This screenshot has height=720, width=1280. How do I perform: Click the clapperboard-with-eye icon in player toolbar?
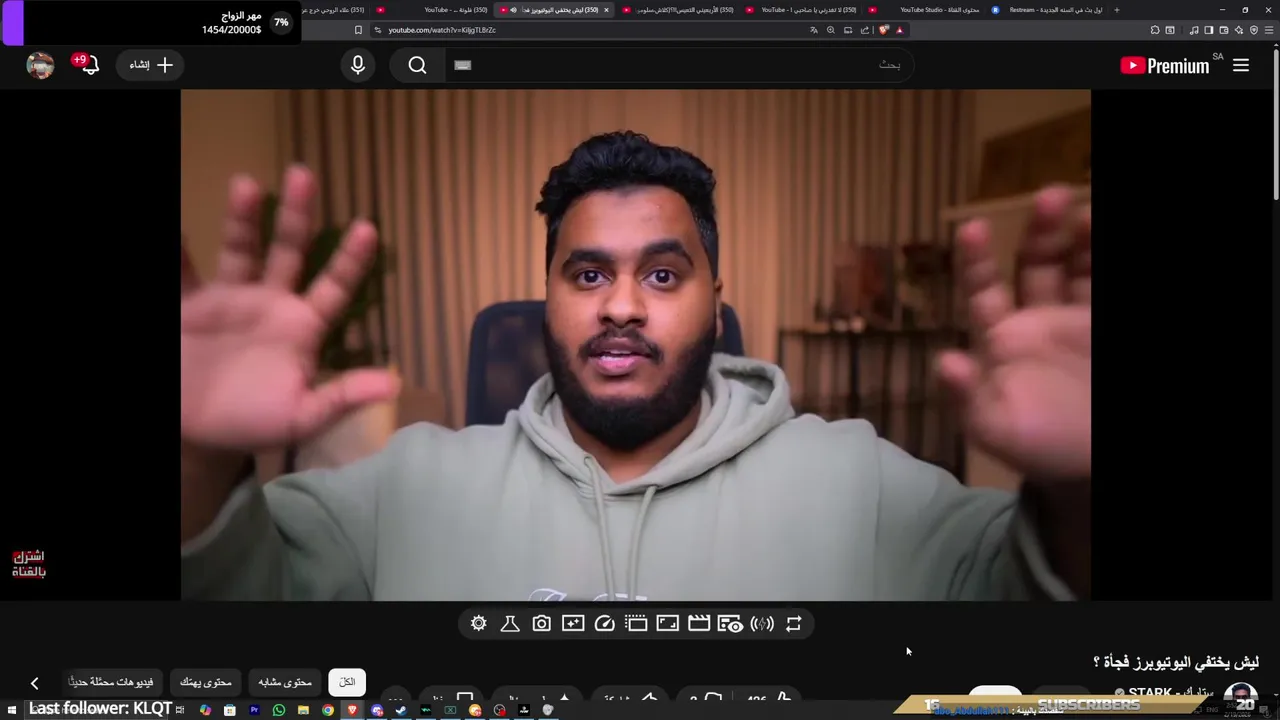730,624
